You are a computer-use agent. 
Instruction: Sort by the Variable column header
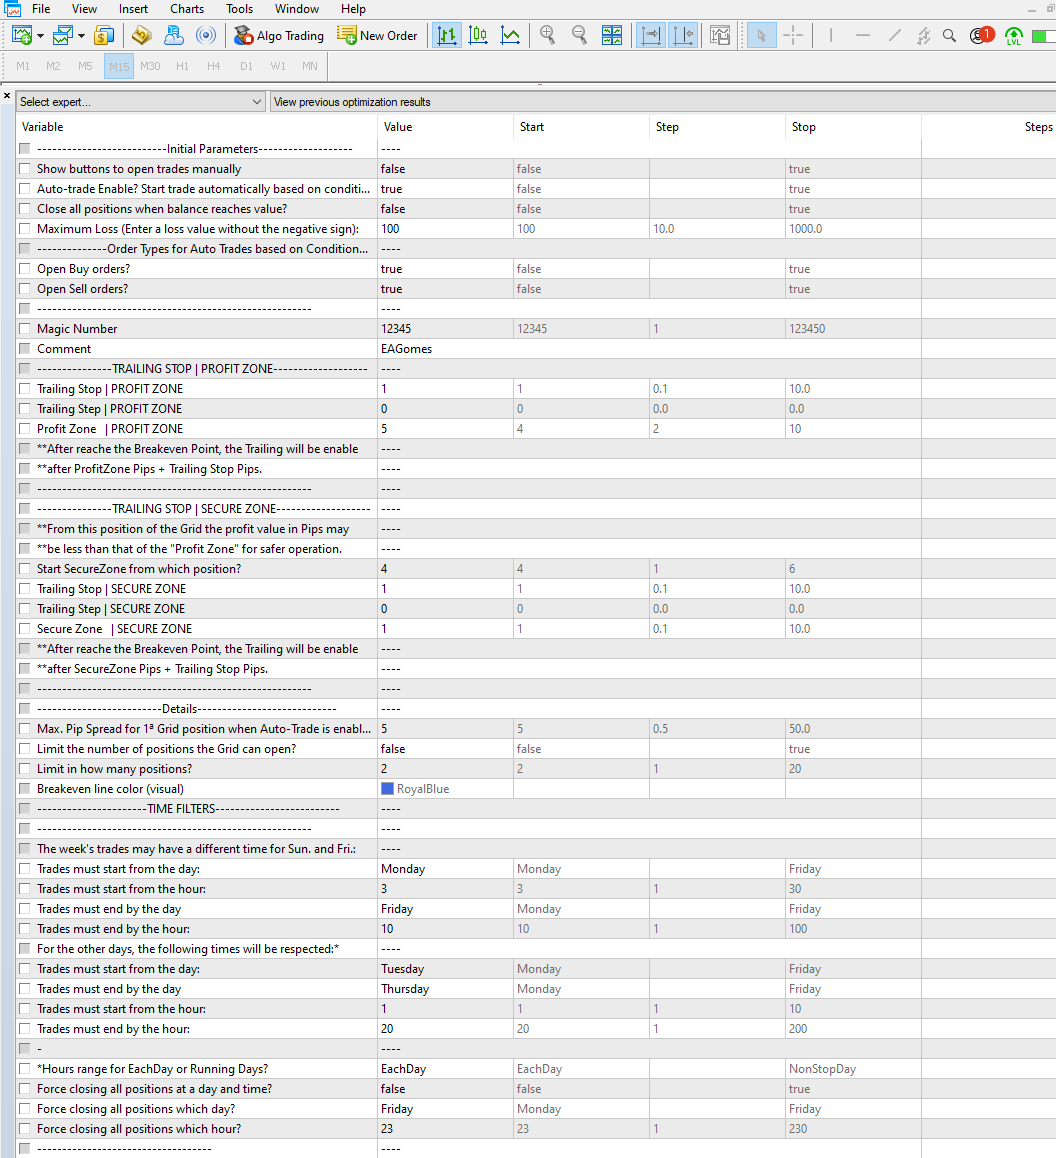coord(196,127)
